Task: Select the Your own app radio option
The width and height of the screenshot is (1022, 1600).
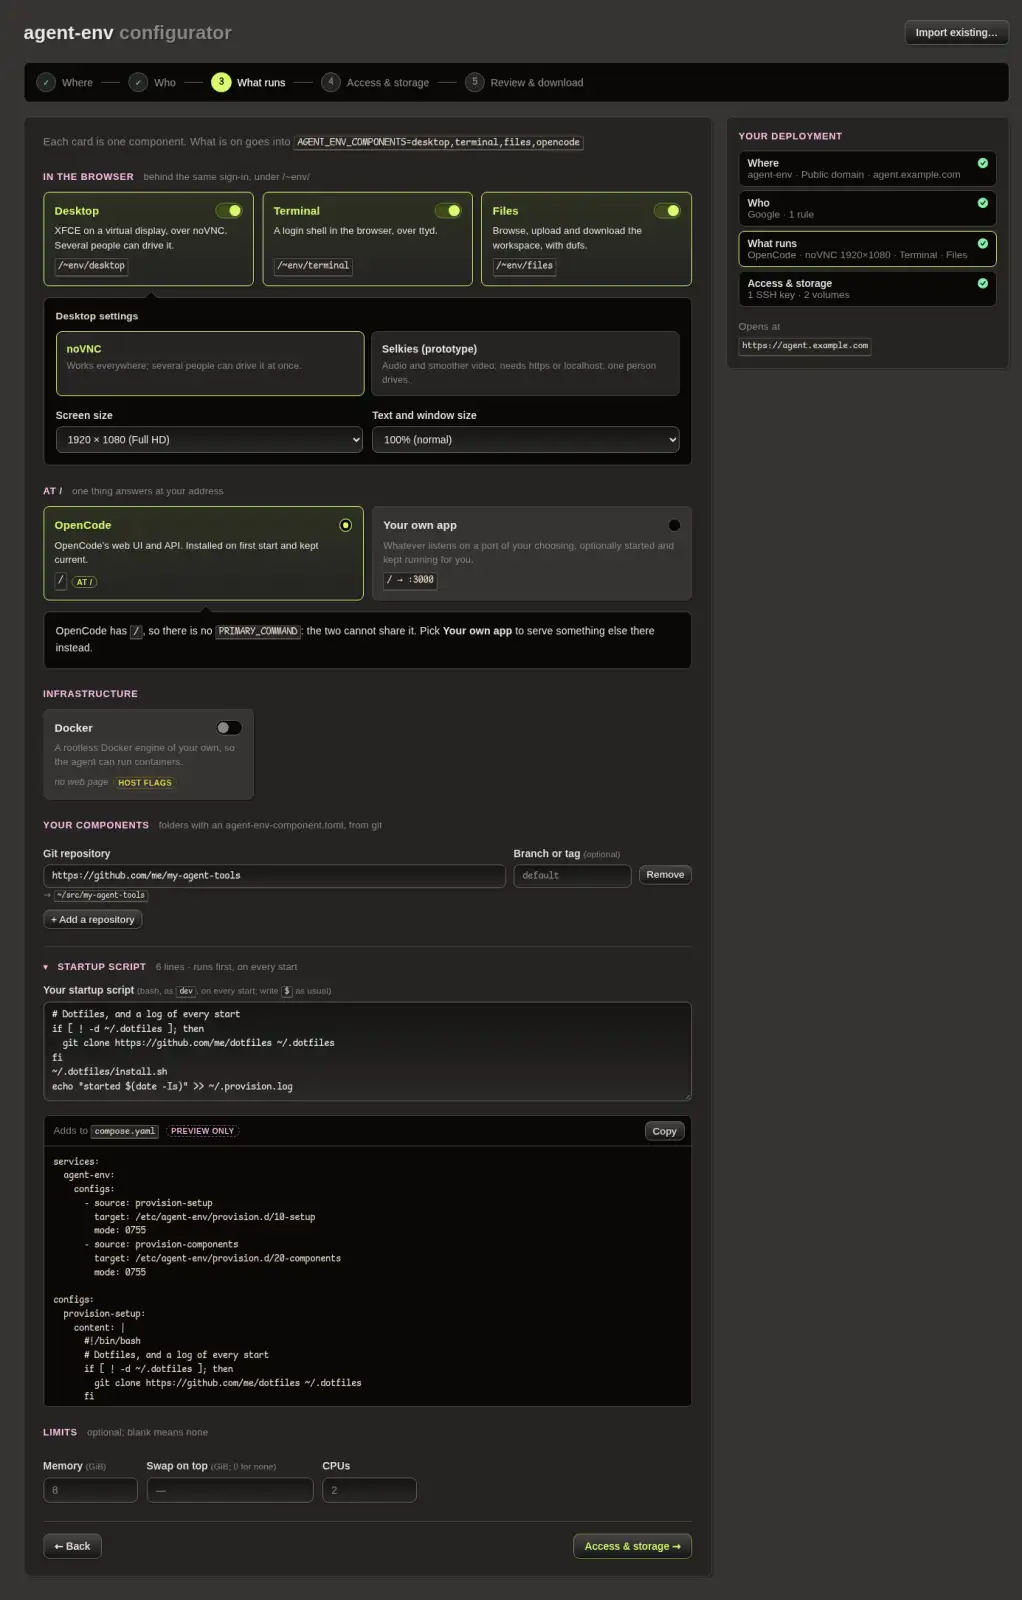Action: tap(674, 525)
